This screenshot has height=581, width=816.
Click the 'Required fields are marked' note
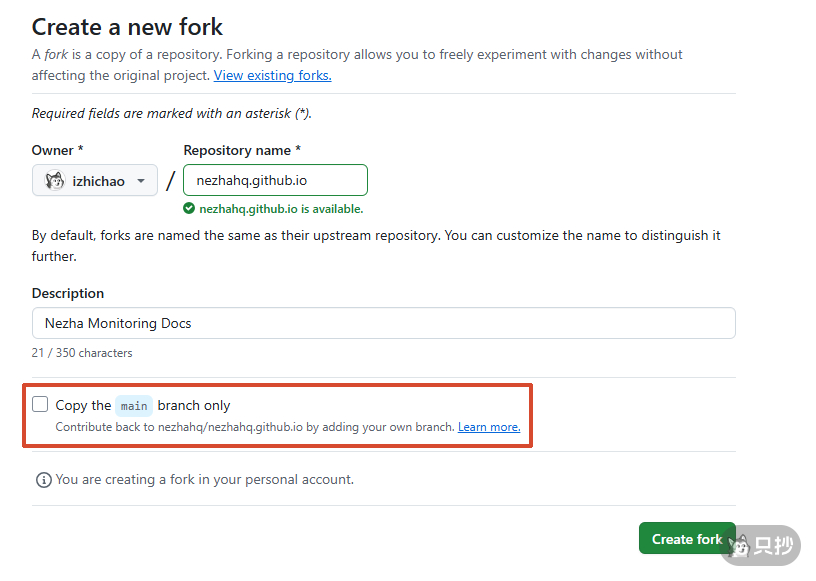click(172, 113)
